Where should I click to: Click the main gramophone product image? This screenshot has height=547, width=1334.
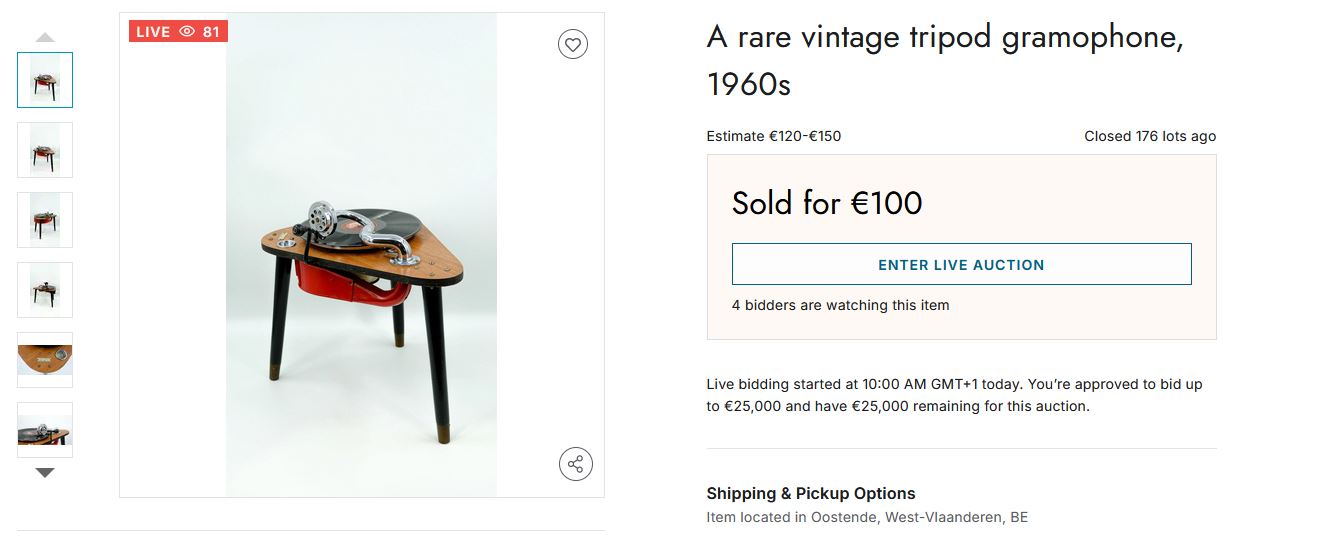pos(361,255)
